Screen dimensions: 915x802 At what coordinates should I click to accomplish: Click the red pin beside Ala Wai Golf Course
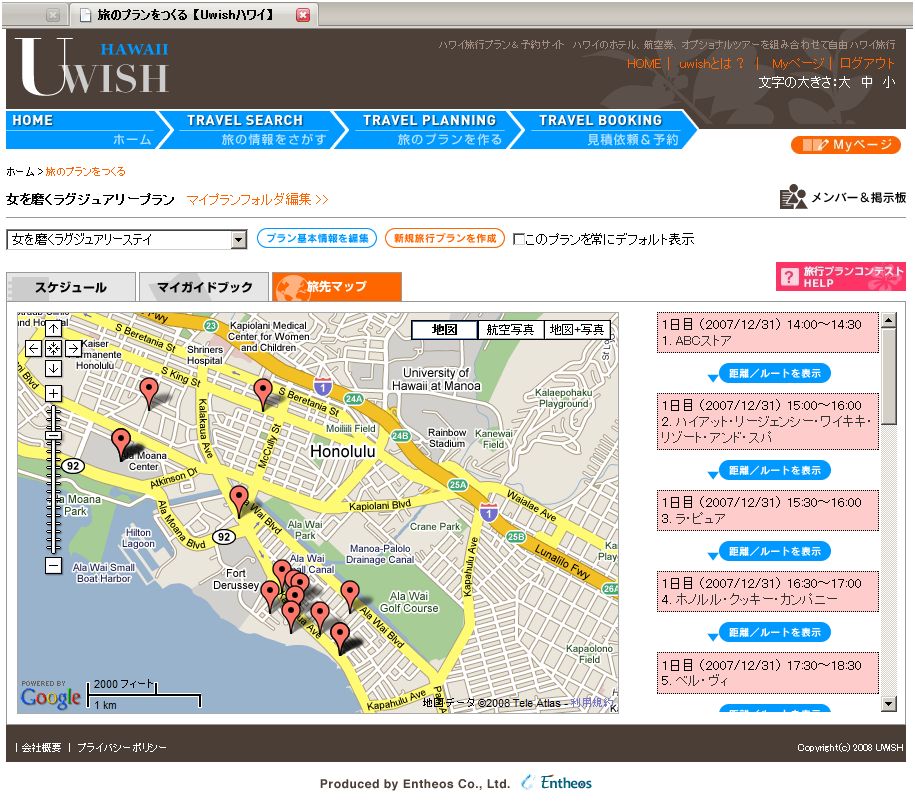350,595
